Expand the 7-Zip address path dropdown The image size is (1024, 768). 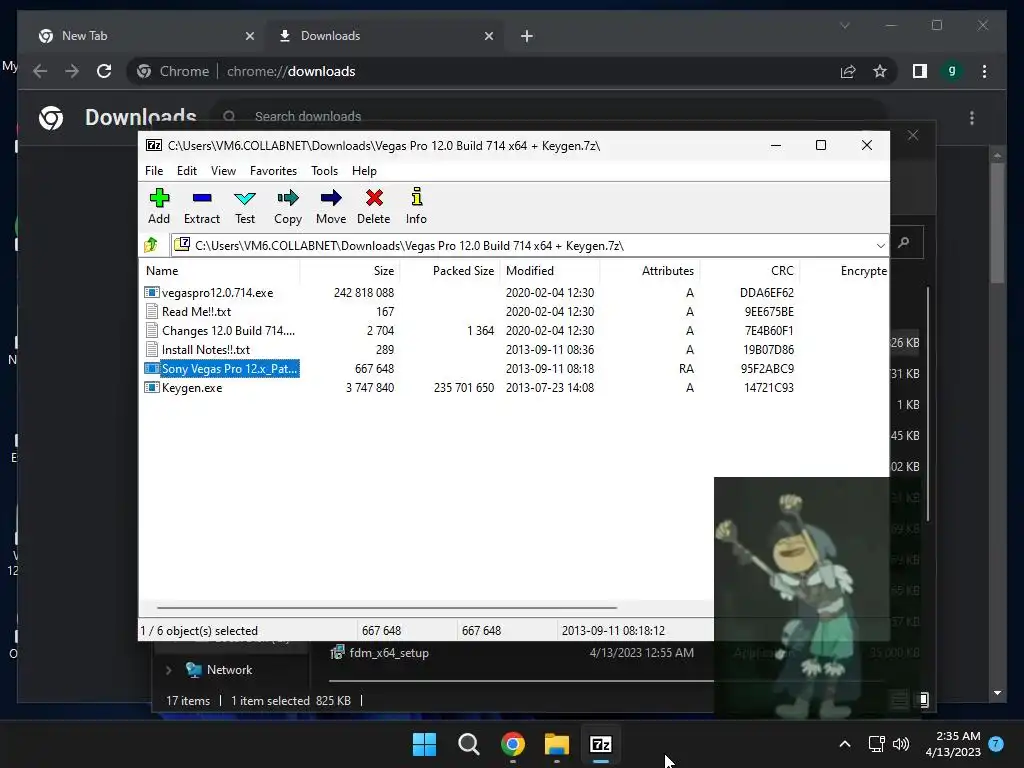coord(880,246)
